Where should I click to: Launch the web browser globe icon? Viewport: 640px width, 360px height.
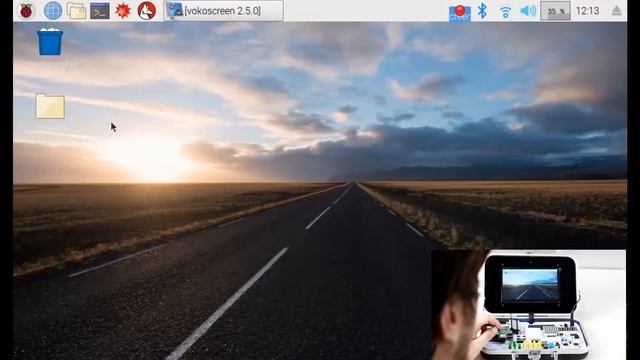click(53, 11)
